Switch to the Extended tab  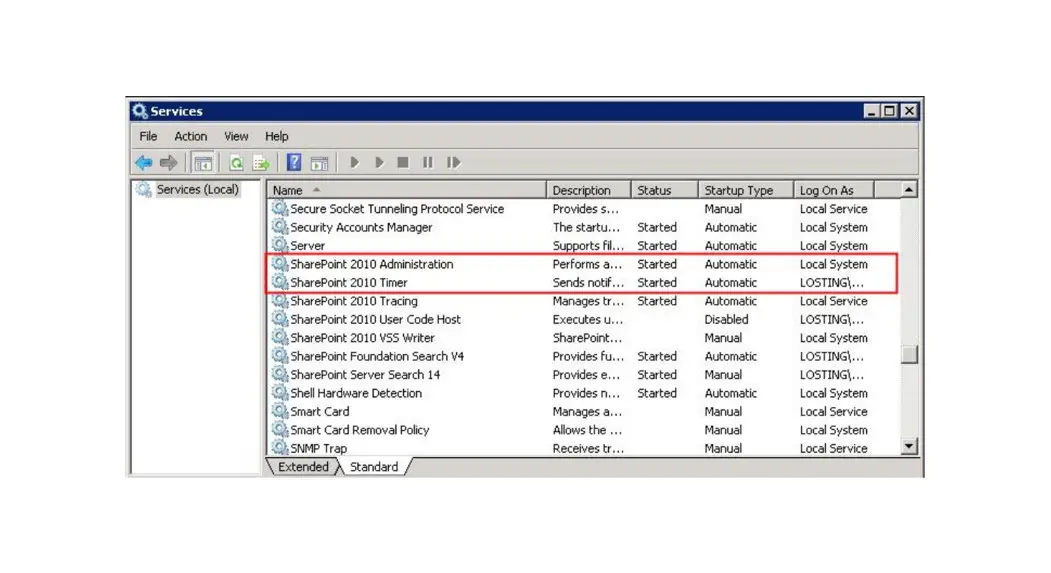pyautogui.click(x=303, y=466)
